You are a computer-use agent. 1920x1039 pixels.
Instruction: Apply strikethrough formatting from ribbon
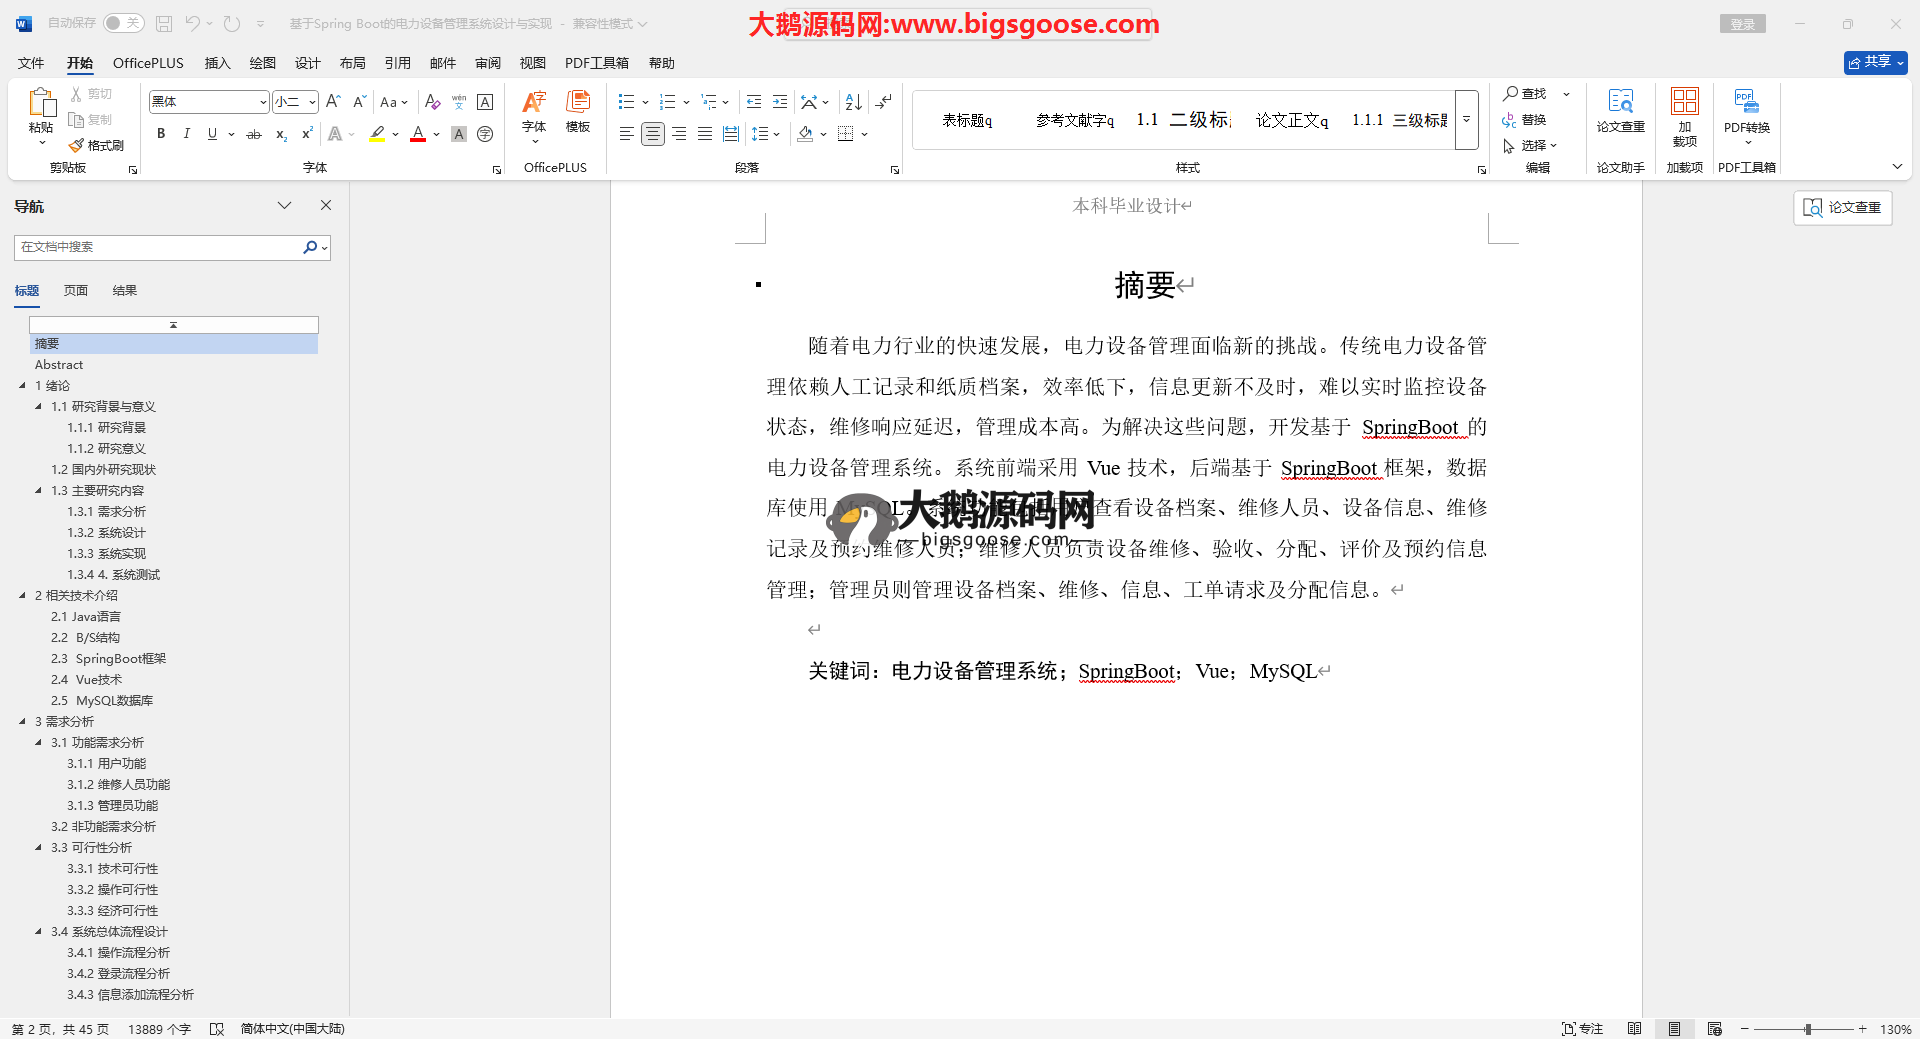point(254,134)
